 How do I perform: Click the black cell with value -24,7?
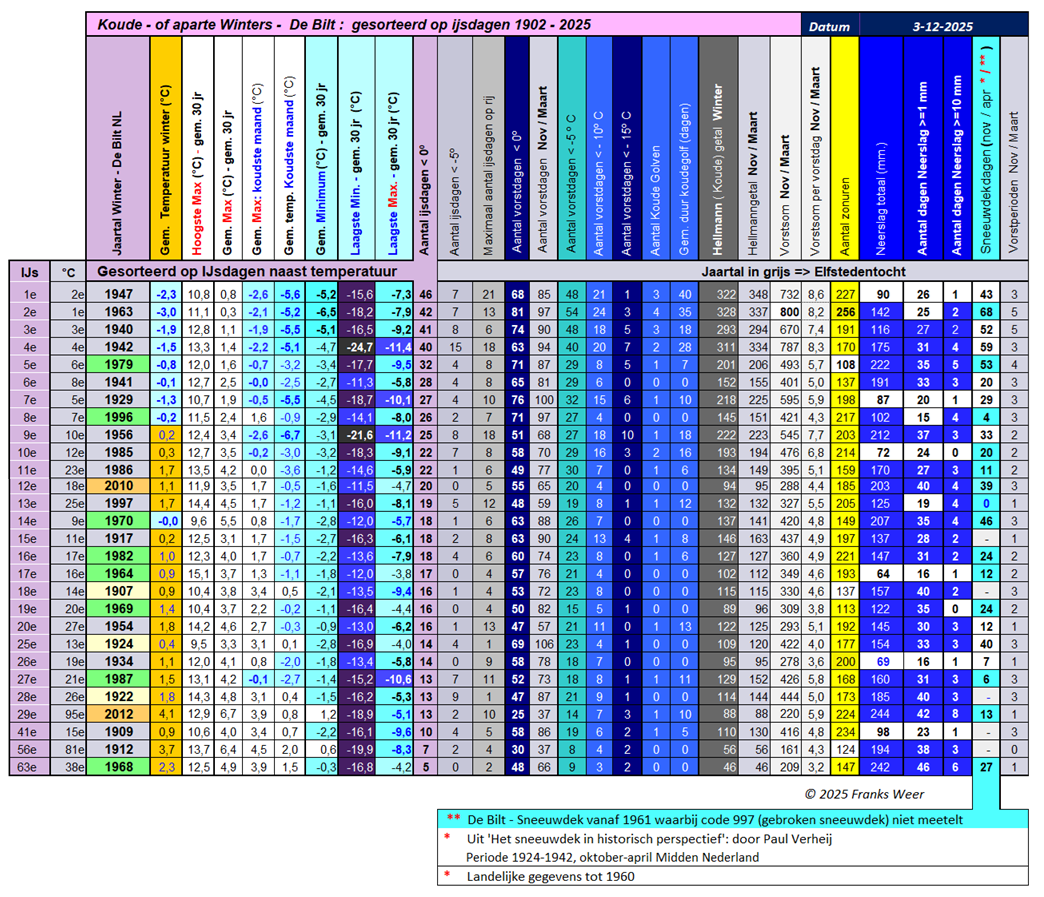[357, 346]
